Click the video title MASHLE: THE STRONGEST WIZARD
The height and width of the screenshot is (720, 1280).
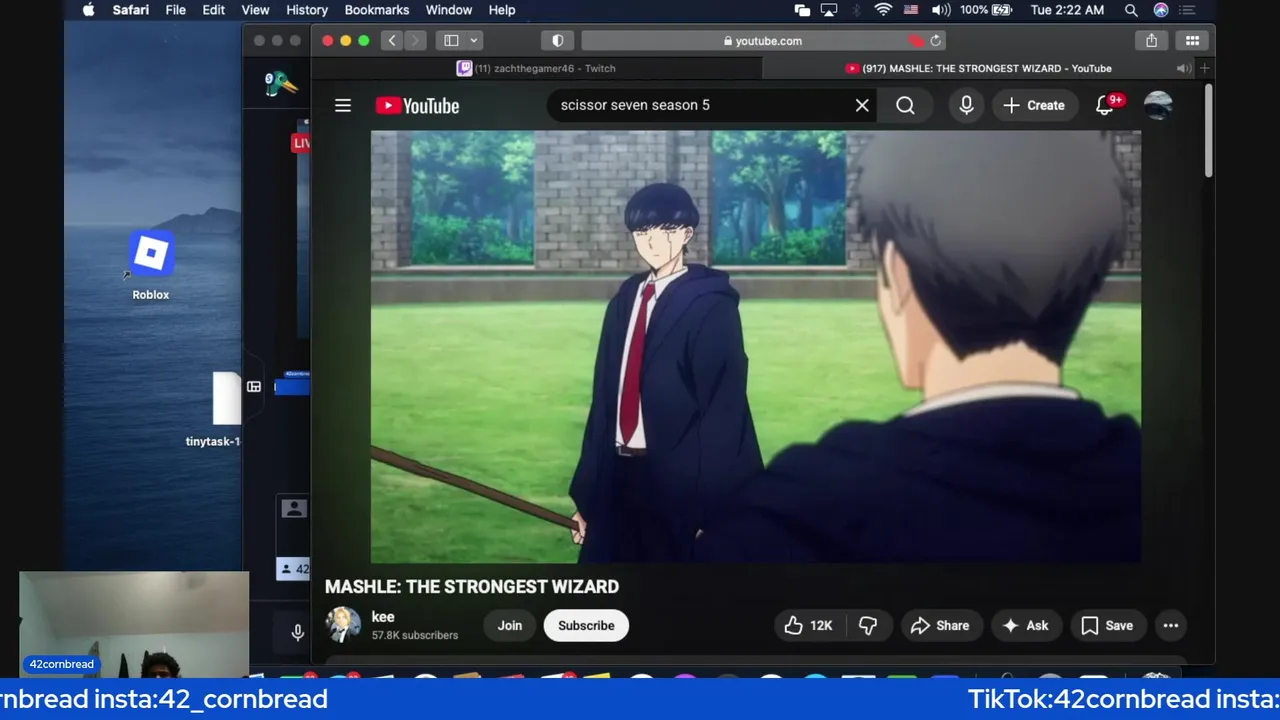[472, 586]
